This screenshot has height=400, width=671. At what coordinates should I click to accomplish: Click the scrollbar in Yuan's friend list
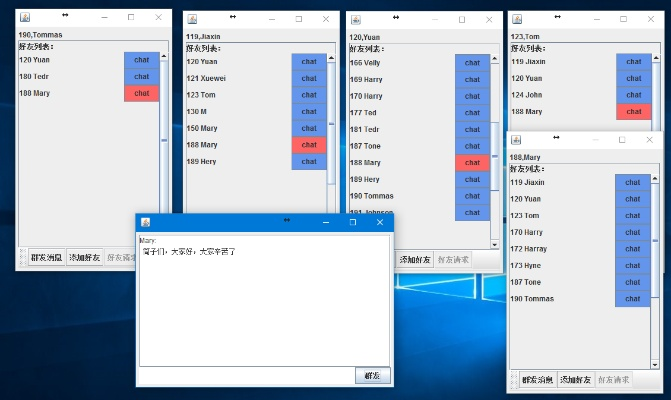click(x=494, y=140)
